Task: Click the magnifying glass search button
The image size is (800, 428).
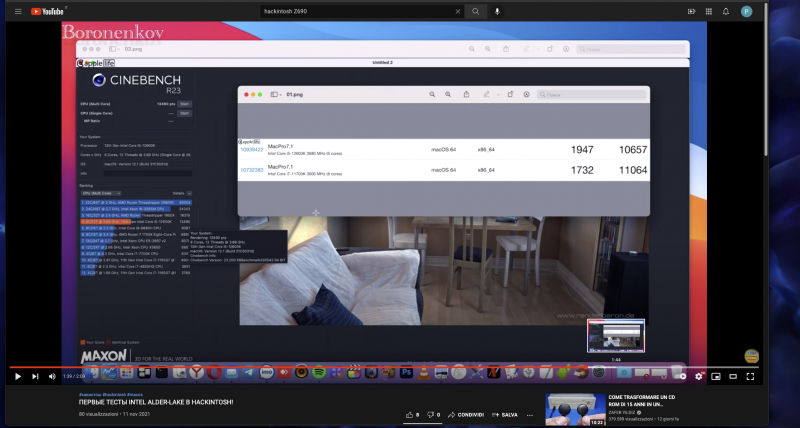Action: [x=476, y=11]
